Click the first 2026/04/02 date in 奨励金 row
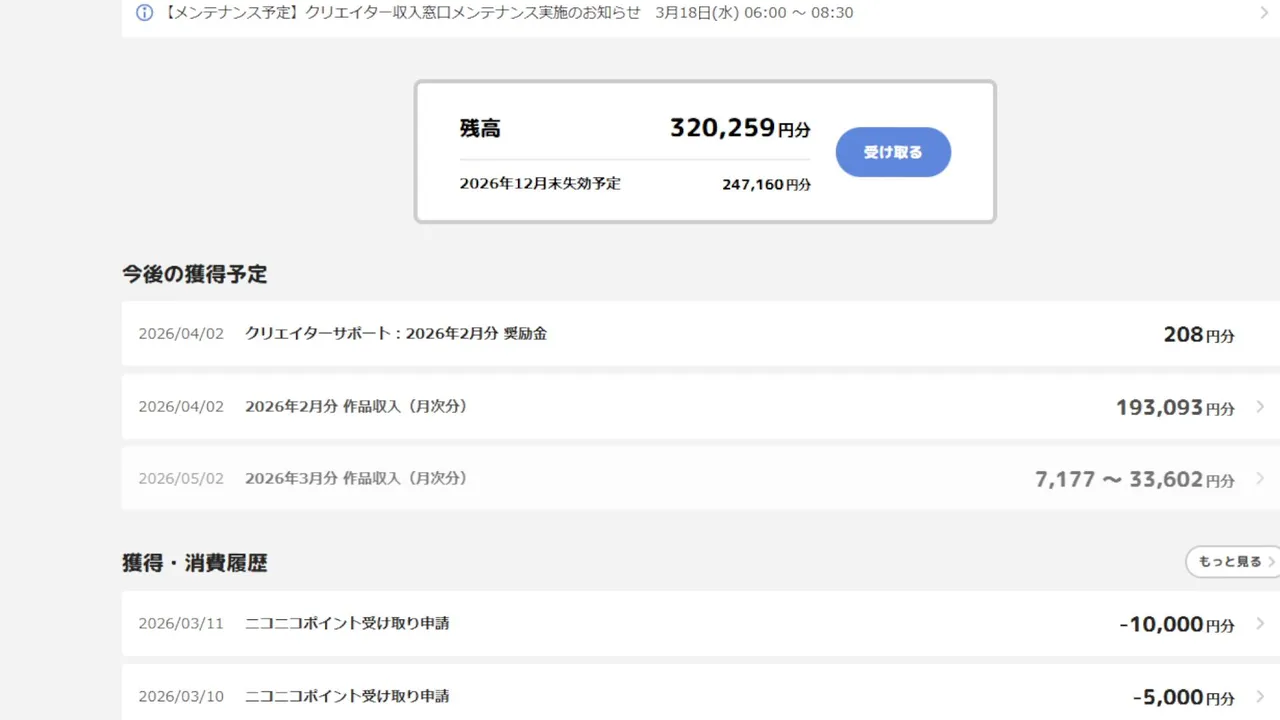This screenshot has width=1280, height=720. click(x=181, y=334)
